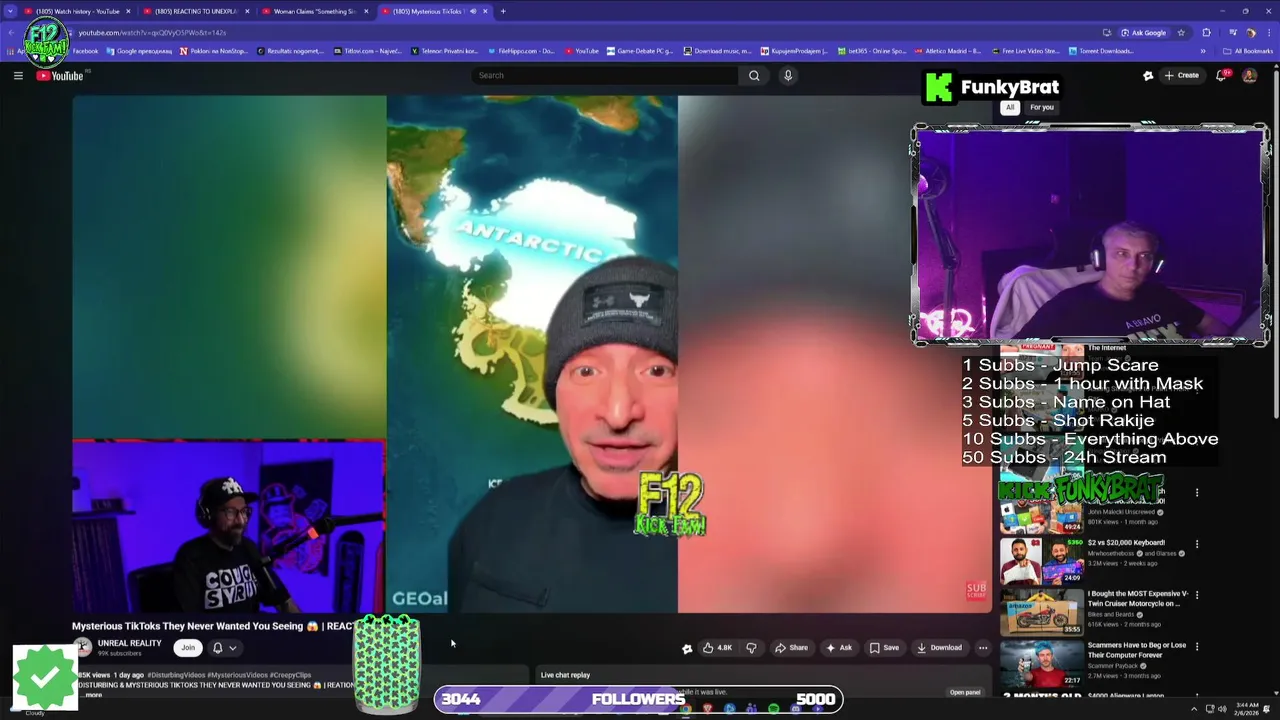Open the taskbar volume speaker icon
The height and width of the screenshot is (720, 1280).
[x=1222, y=709]
